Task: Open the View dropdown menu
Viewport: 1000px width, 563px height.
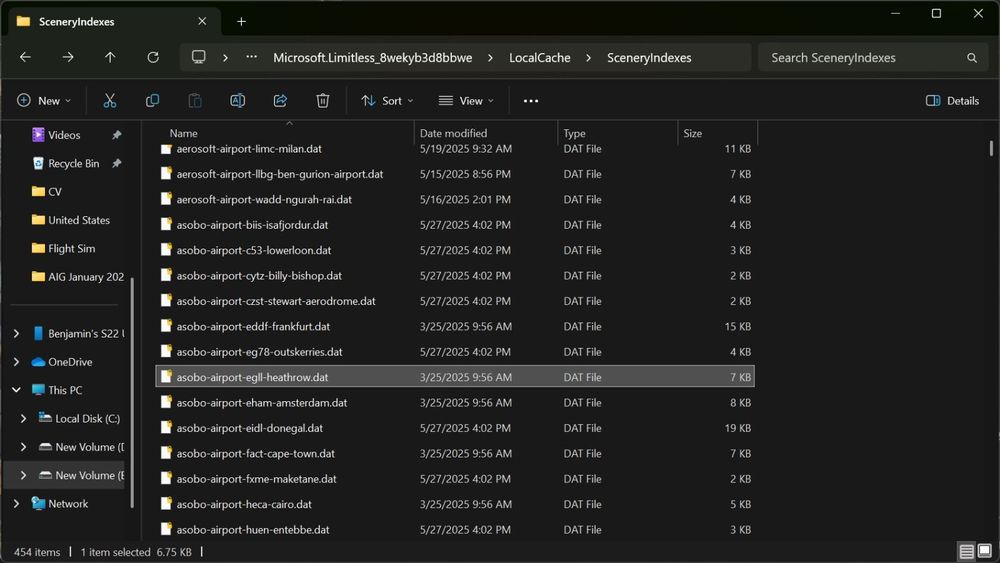Action: tap(466, 100)
